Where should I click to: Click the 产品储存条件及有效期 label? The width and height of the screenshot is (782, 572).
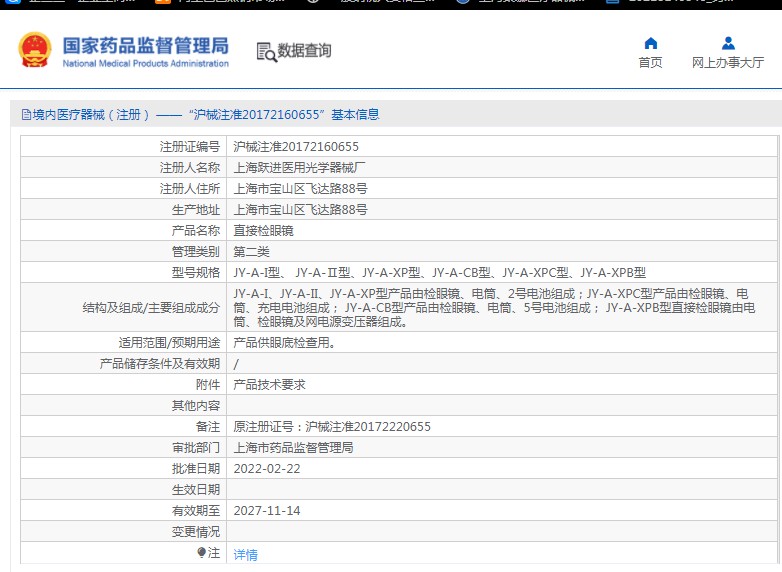pos(160,364)
